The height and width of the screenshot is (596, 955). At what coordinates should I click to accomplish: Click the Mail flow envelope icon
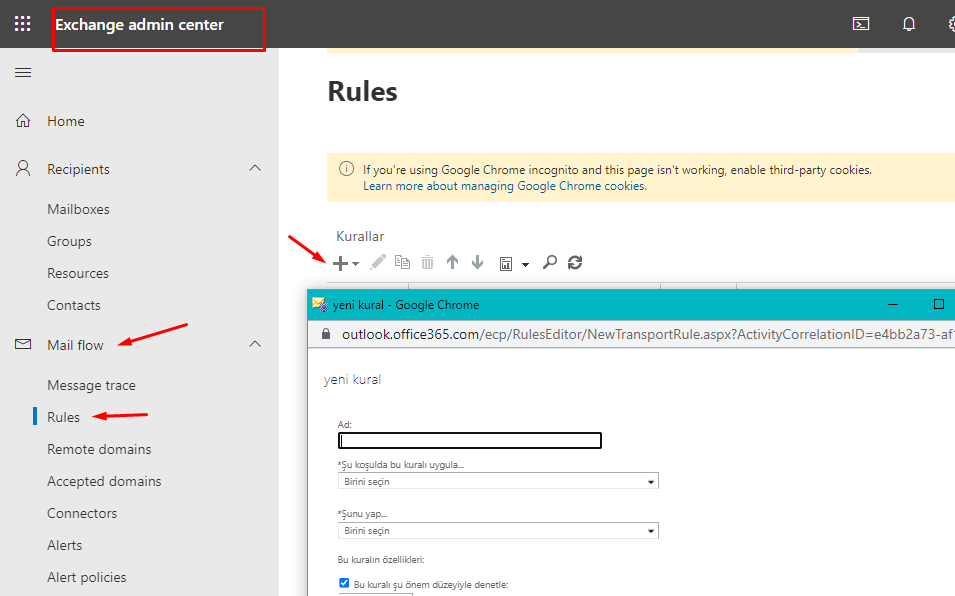pyautogui.click(x=23, y=345)
